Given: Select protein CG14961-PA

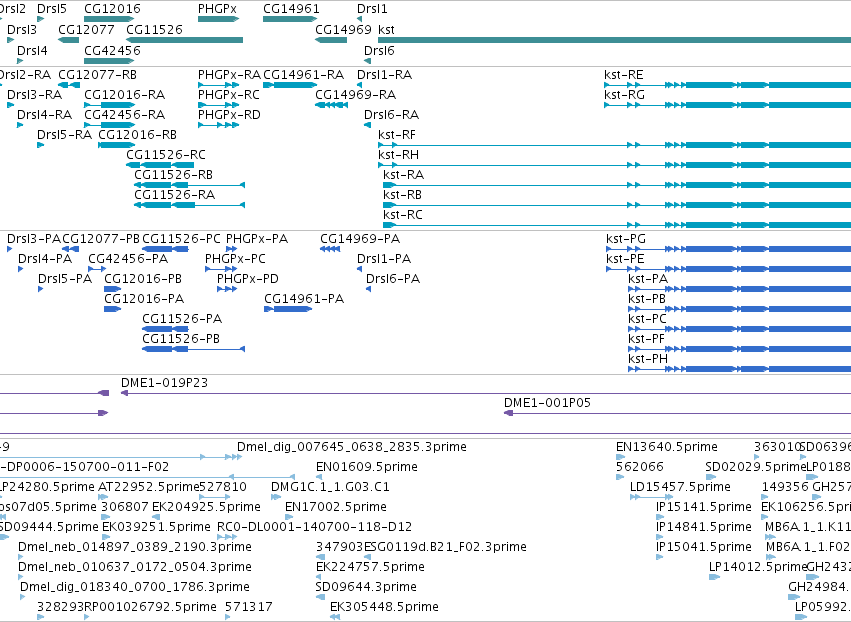Looking at the screenshot, I should [304, 299].
